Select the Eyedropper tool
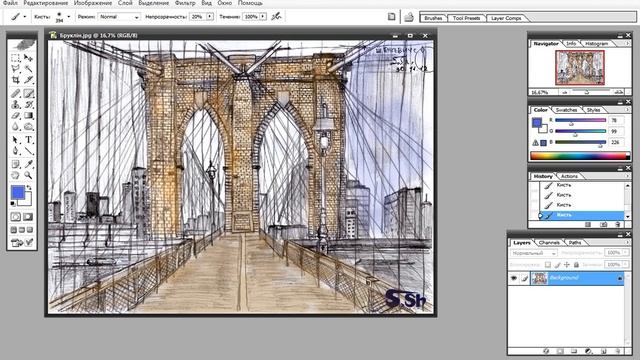The height and width of the screenshot is (360, 640). [x=28, y=164]
